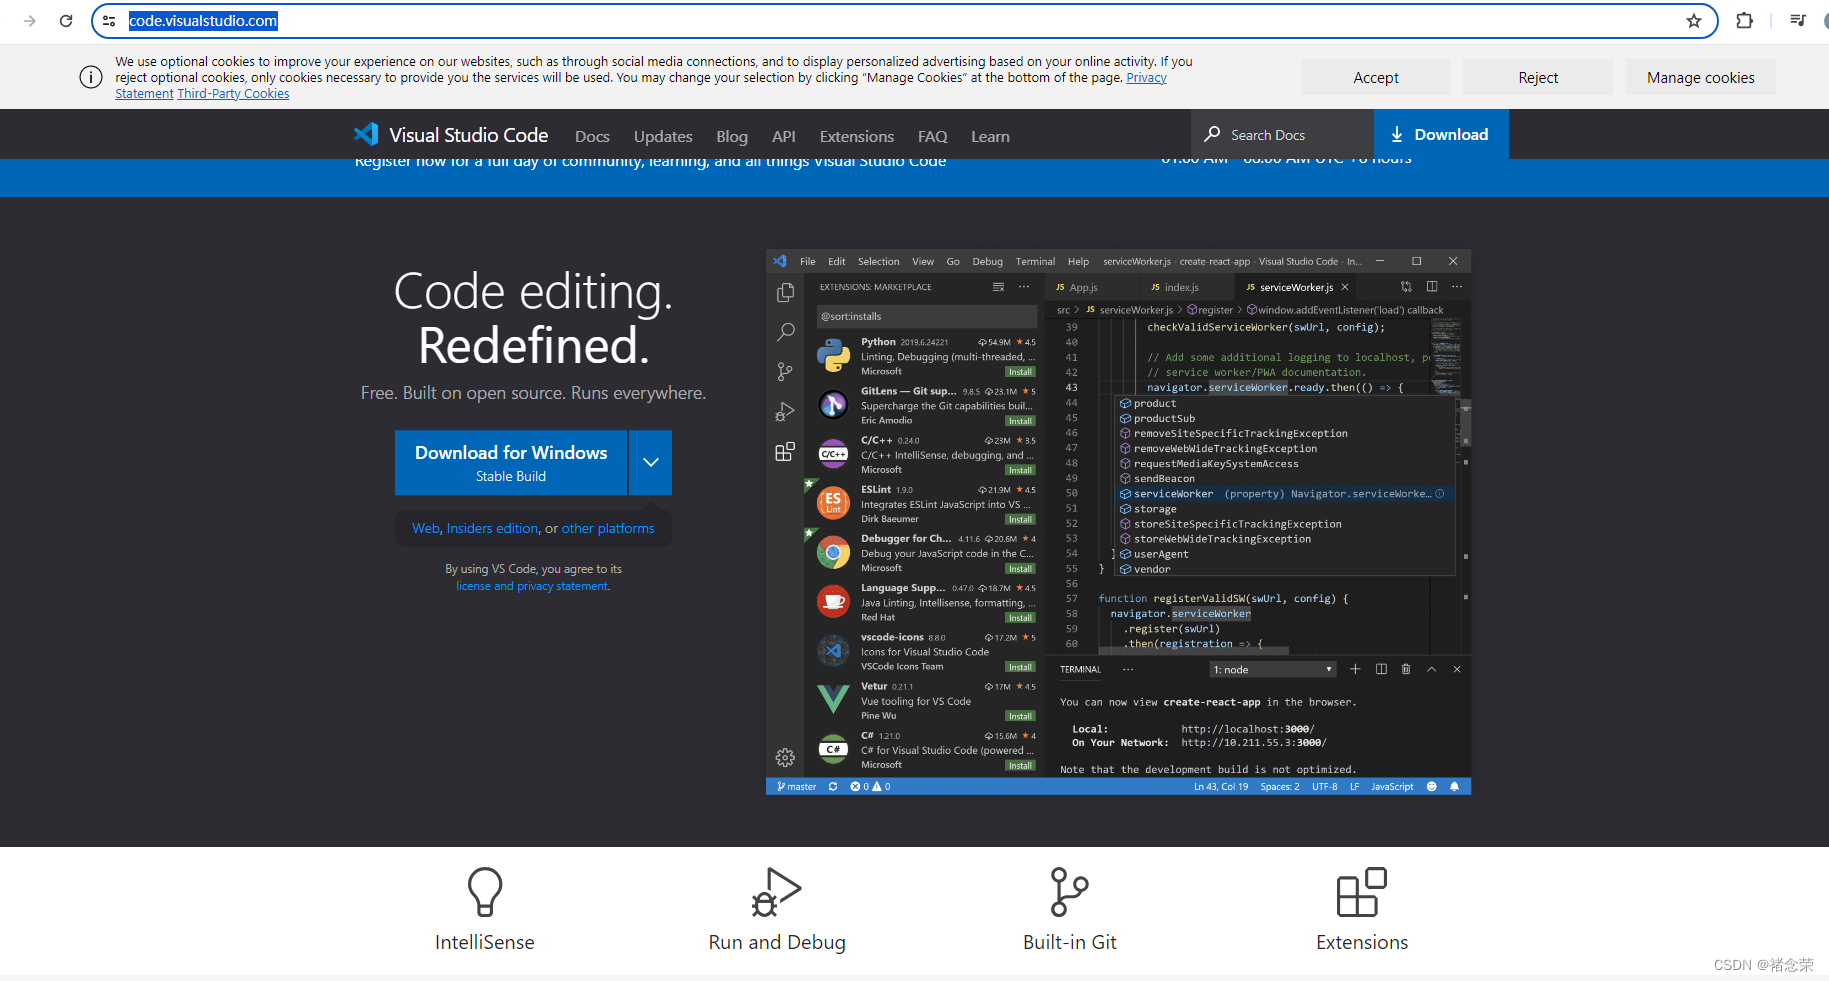Open the '1: node' terminal dropdown
Screen dimensions: 1829x981
[1273, 669]
